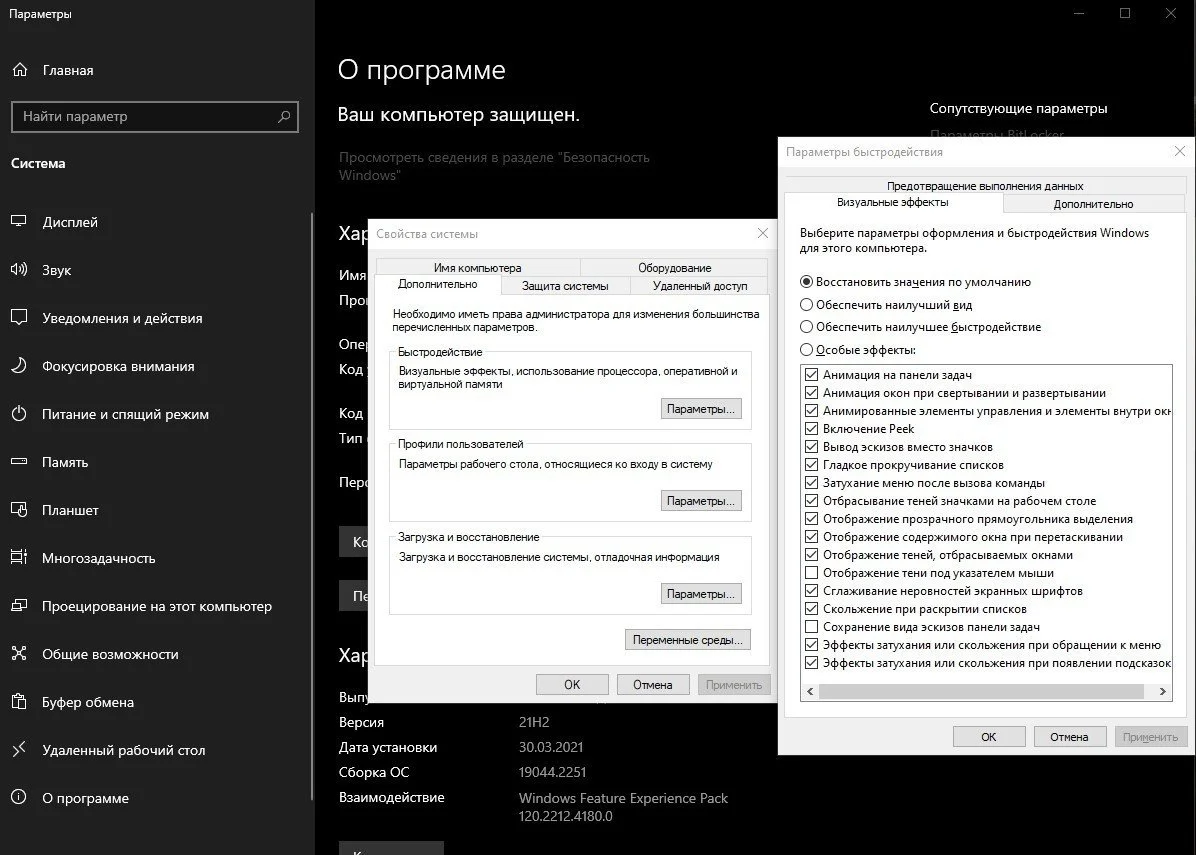The width and height of the screenshot is (1196, 855).
Task: Switch to Оборудование tab
Action: pyautogui.click(x=674, y=268)
